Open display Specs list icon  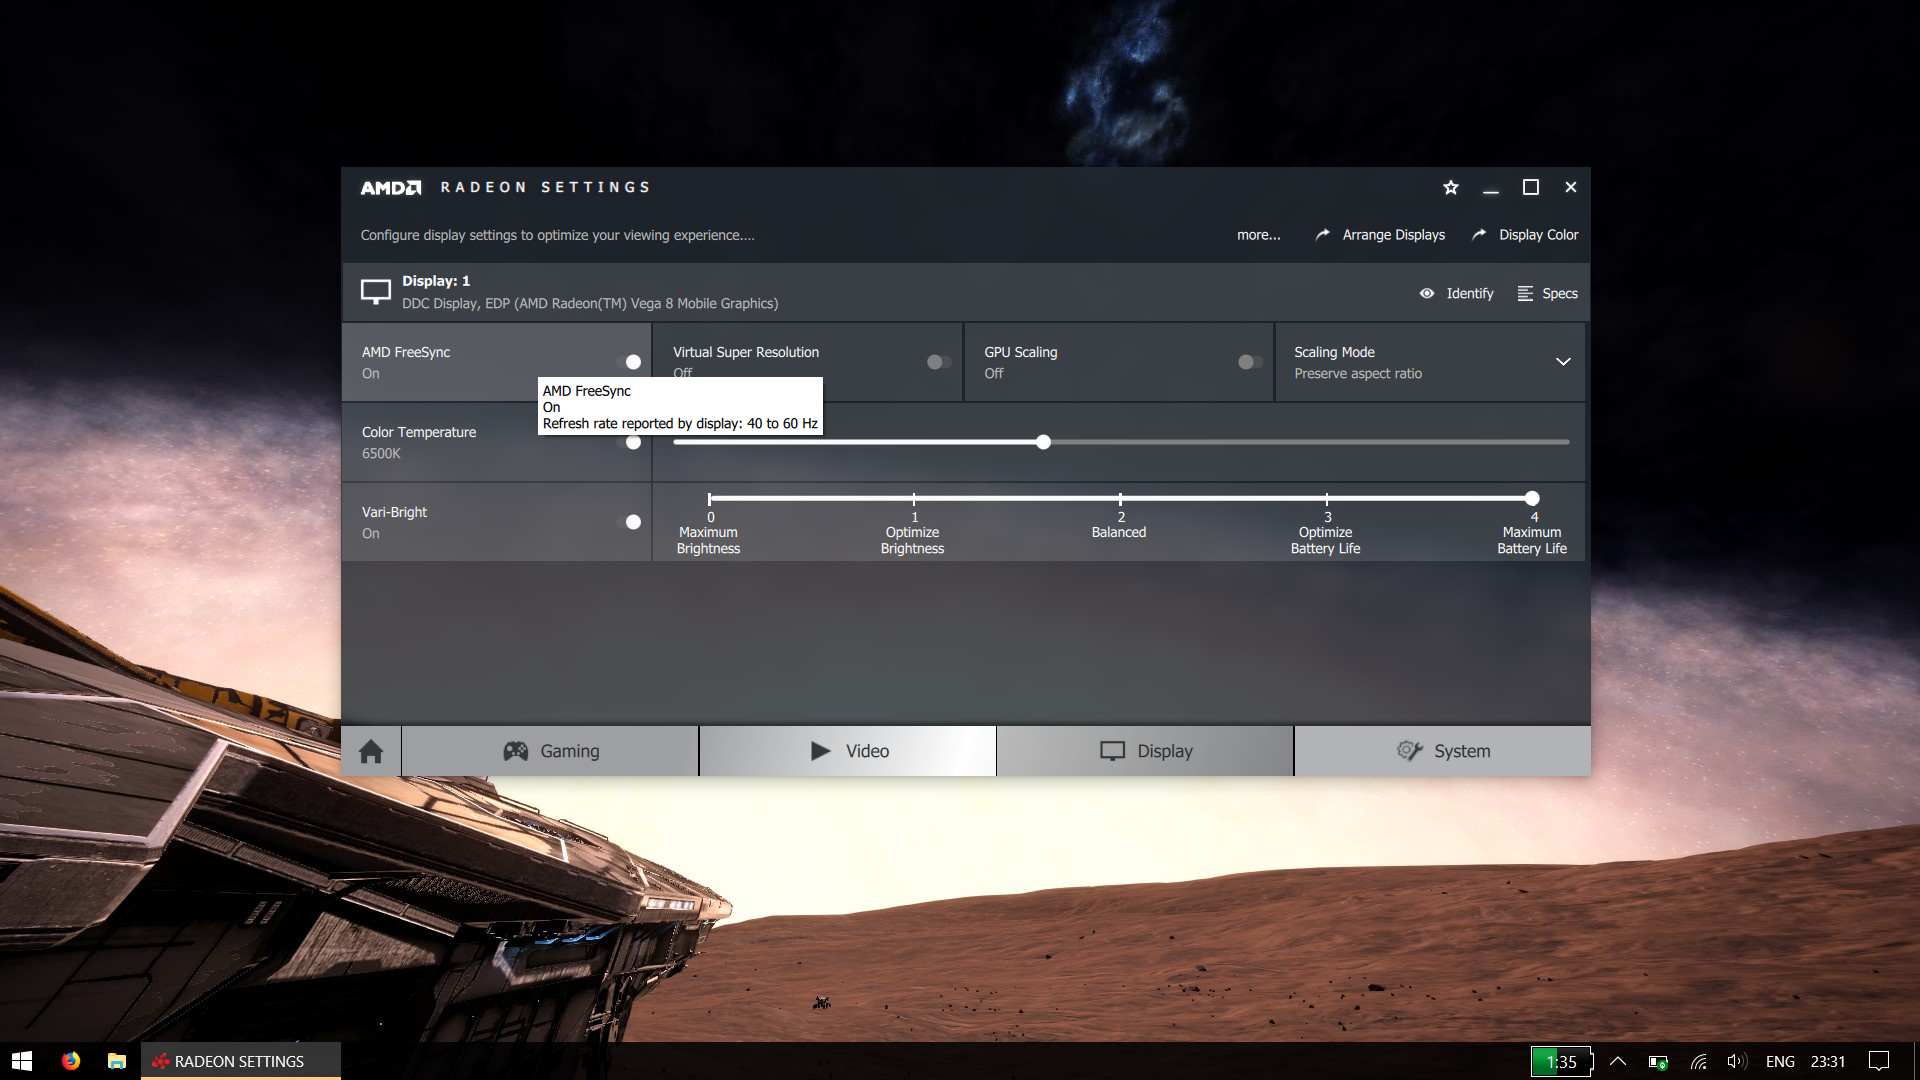[x=1525, y=293]
